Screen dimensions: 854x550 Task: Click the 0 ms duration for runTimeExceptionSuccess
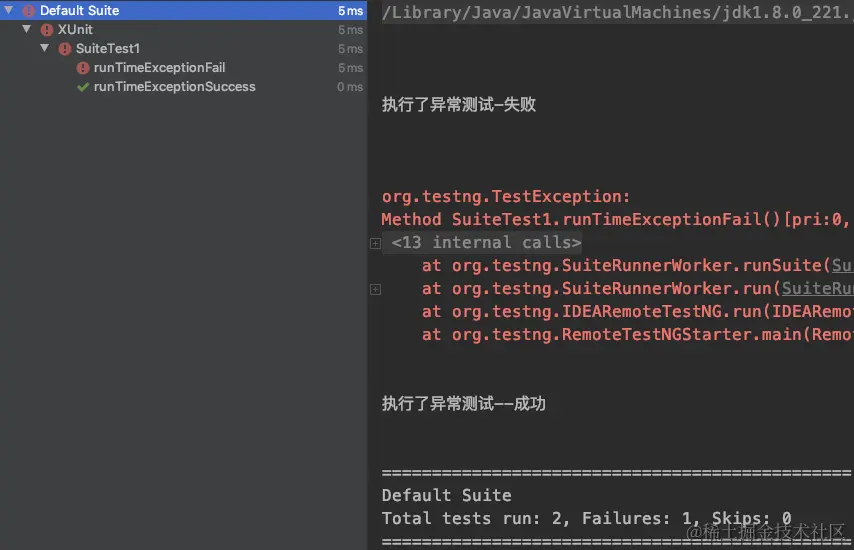pos(350,87)
